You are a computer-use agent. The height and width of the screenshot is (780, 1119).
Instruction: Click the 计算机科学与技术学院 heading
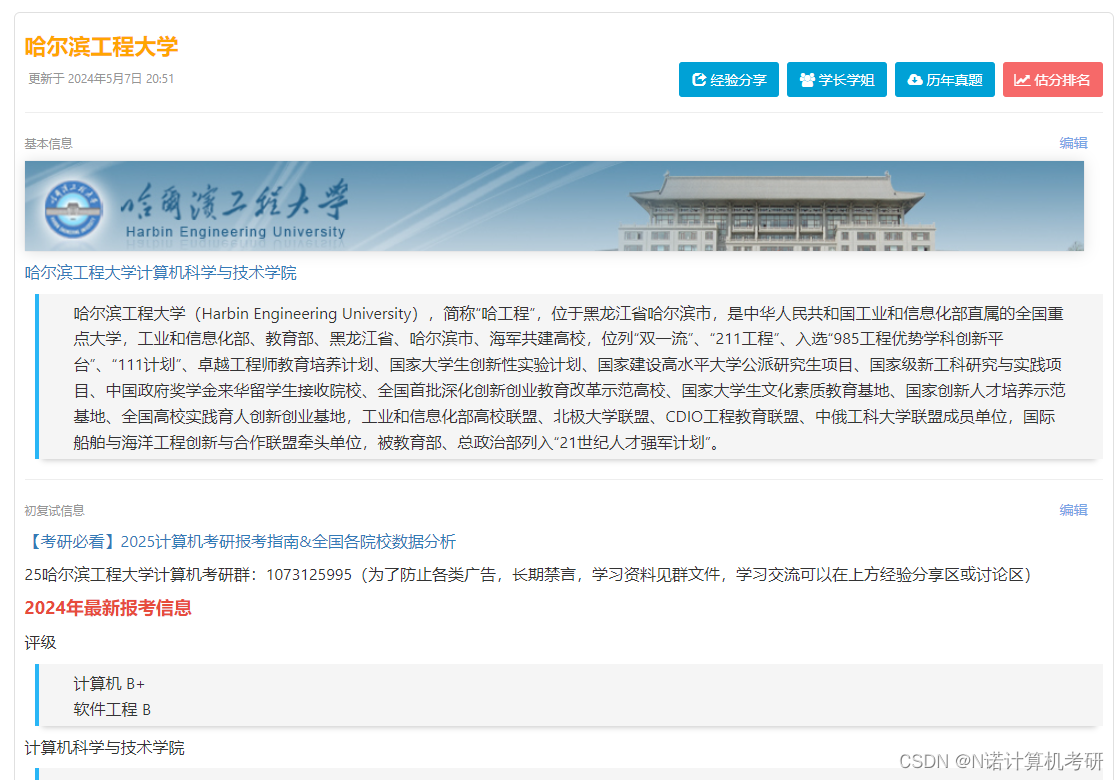click(104, 747)
